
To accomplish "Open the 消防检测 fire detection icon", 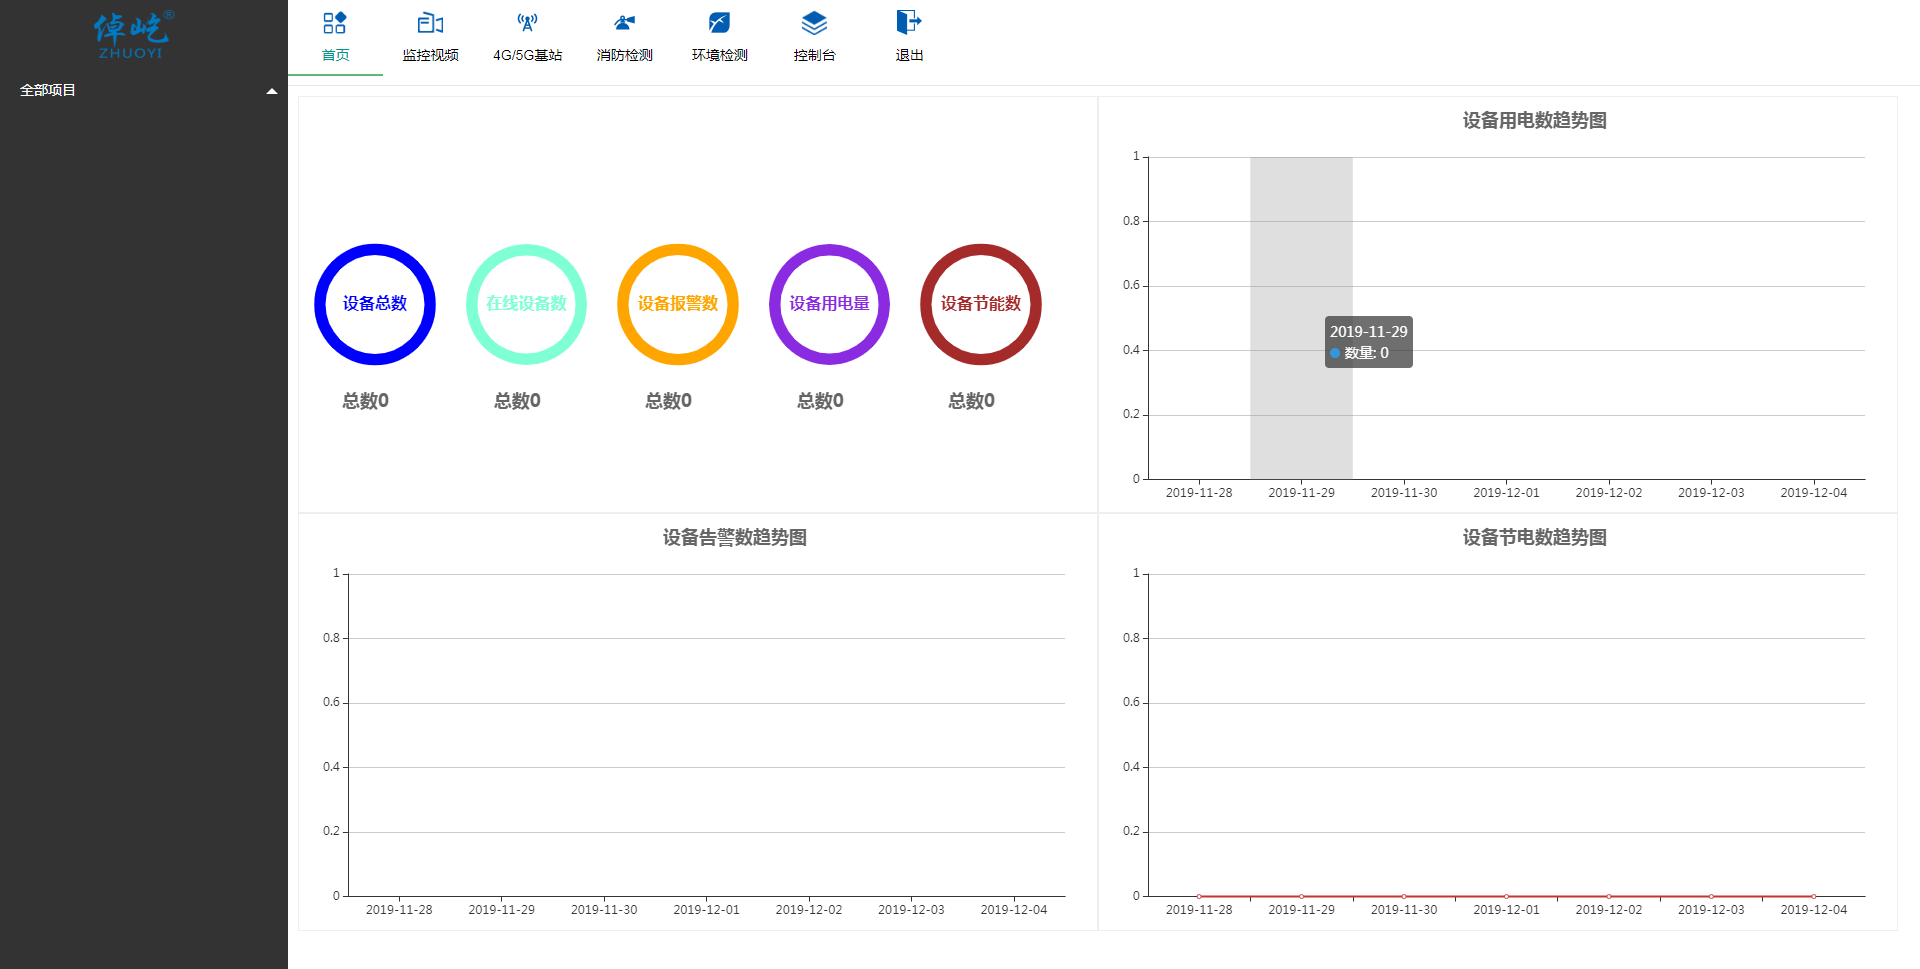I will click(x=624, y=23).
